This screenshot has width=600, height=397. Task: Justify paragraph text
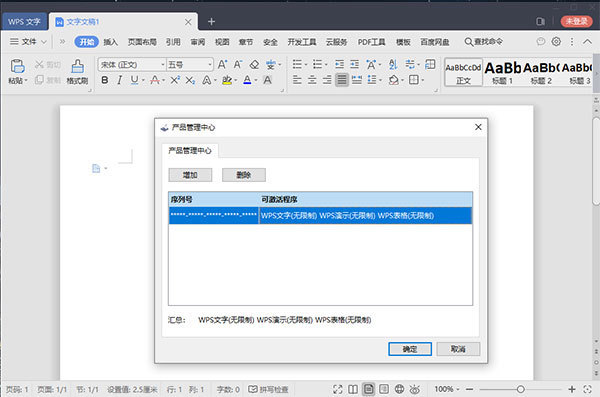pyautogui.click(x=342, y=80)
